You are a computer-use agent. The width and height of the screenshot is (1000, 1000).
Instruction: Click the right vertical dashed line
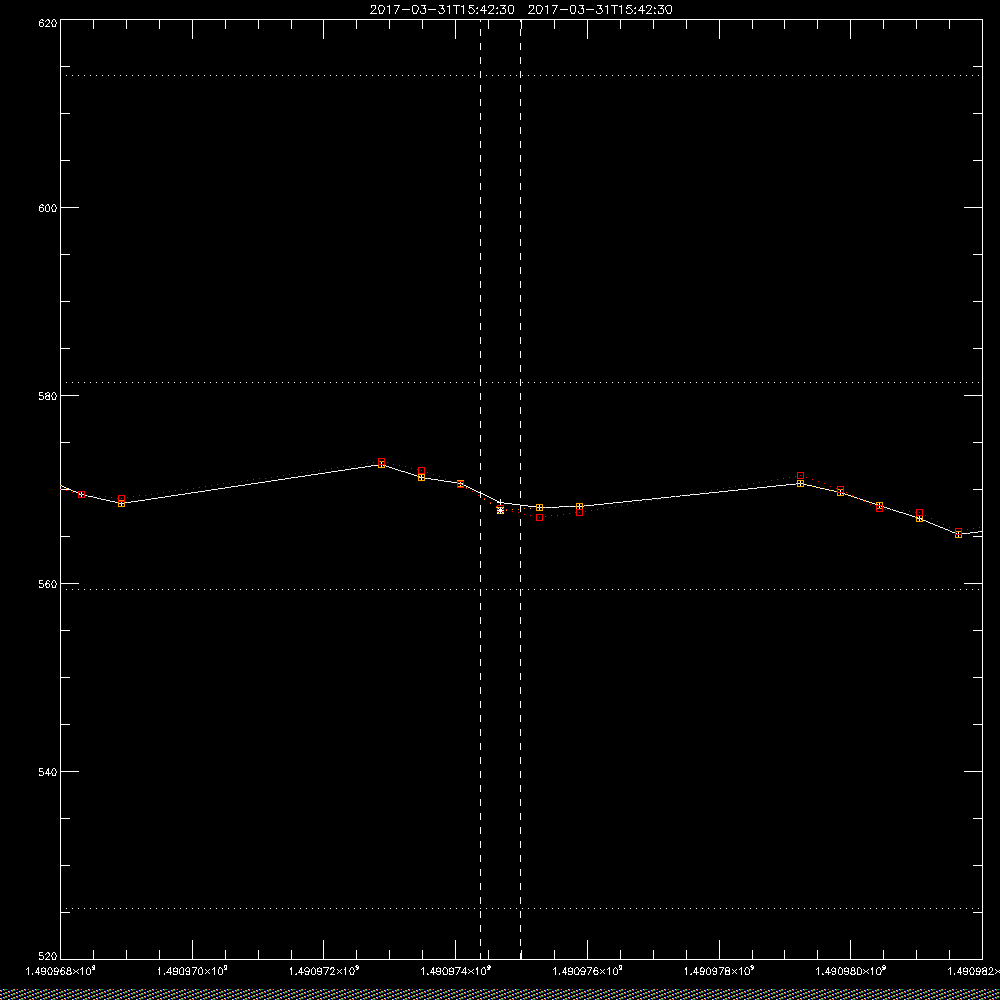(520, 489)
